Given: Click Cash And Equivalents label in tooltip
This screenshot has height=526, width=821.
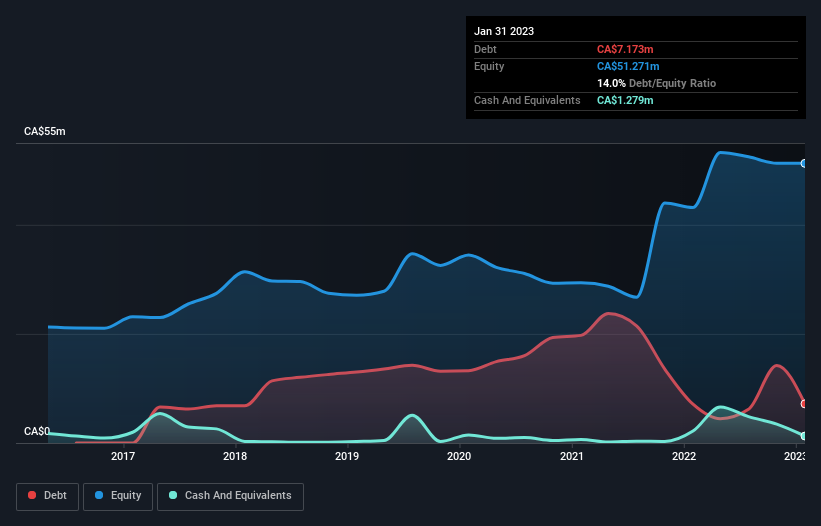Looking at the screenshot, I should (527, 100).
